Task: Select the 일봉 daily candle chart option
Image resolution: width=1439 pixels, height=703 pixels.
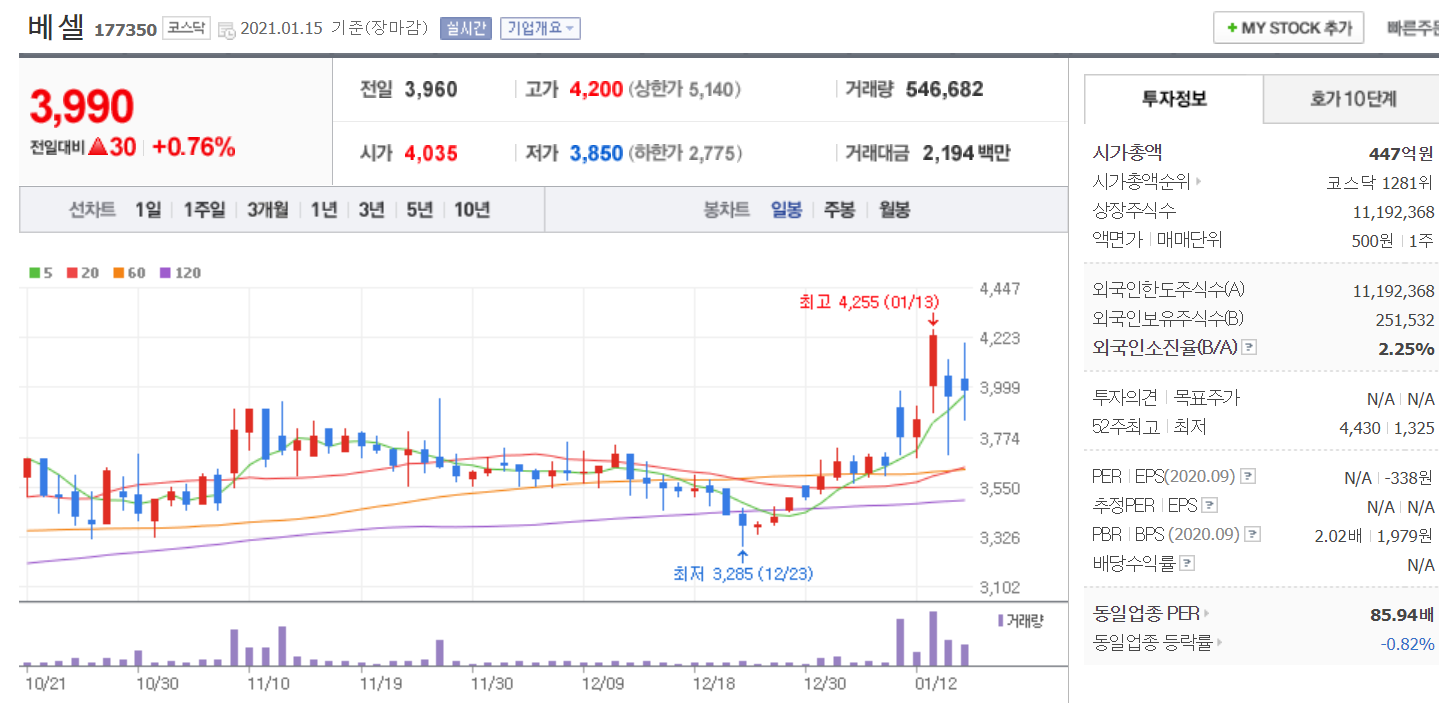Action: pyautogui.click(x=786, y=210)
